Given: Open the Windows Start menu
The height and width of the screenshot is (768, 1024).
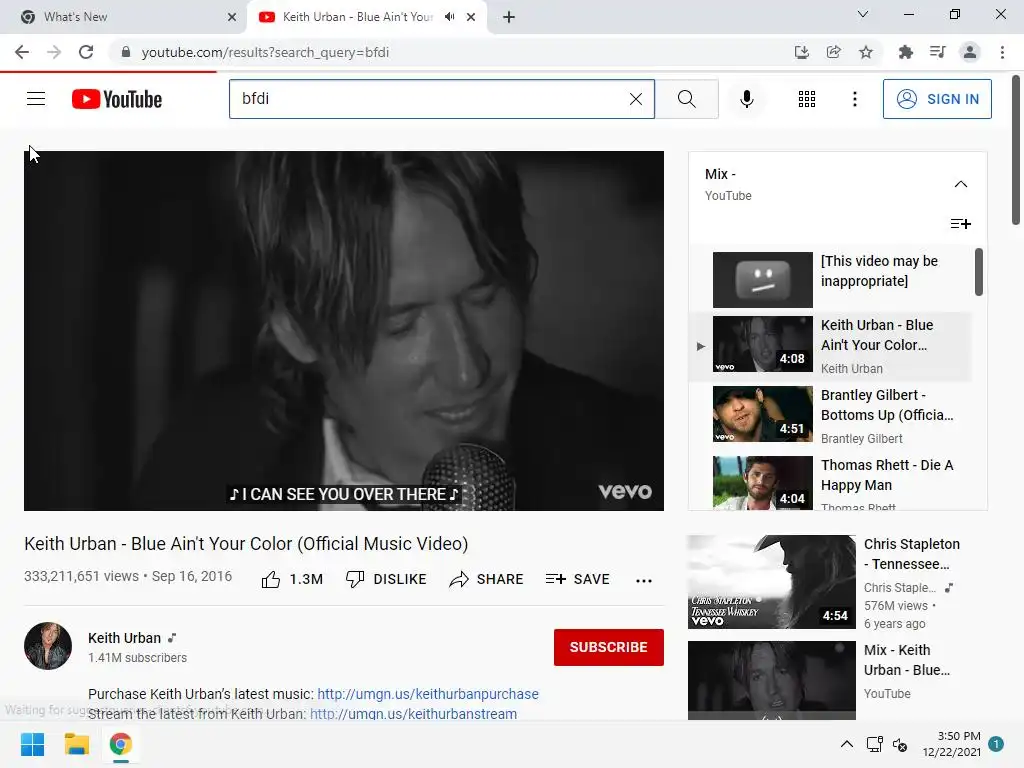Looking at the screenshot, I should [32, 744].
